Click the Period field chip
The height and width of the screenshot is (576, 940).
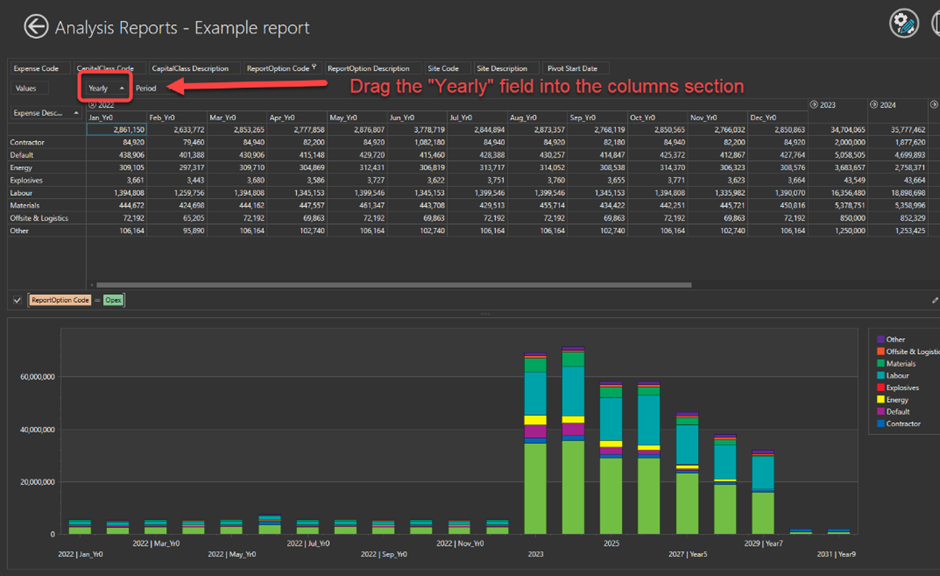coord(146,88)
